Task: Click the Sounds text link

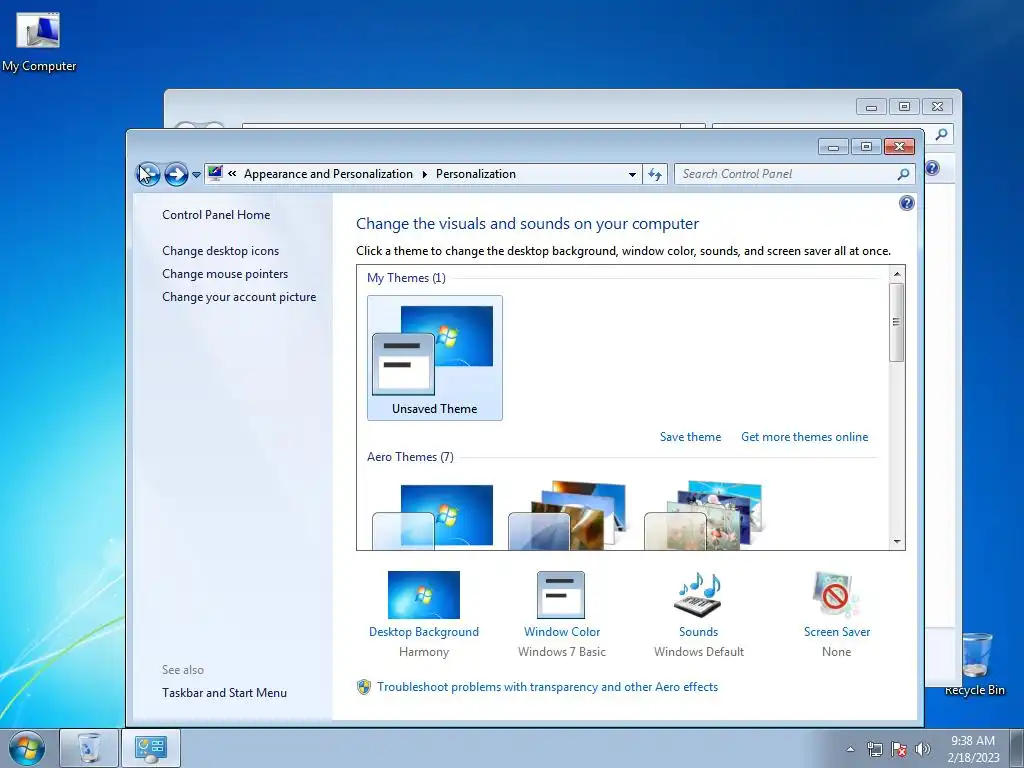Action: [699, 632]
